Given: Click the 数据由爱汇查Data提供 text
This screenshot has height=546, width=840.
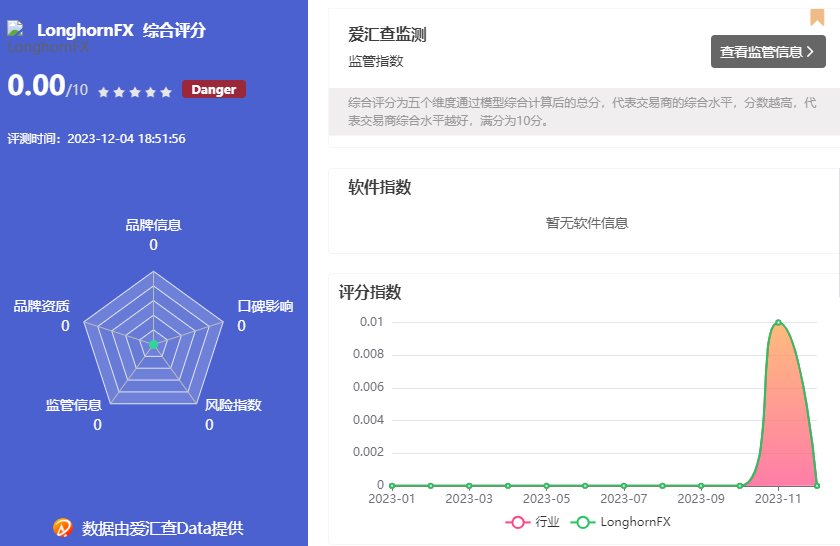Looking at the screenshot, I should coord(162,528).
